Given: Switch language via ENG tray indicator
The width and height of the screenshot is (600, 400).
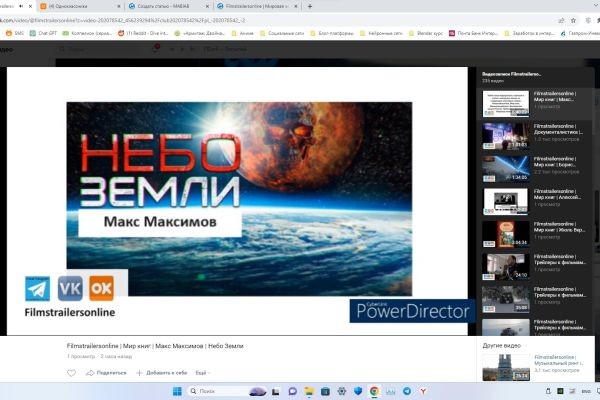Looking at the screenshot, I should (x=585, y=391).
